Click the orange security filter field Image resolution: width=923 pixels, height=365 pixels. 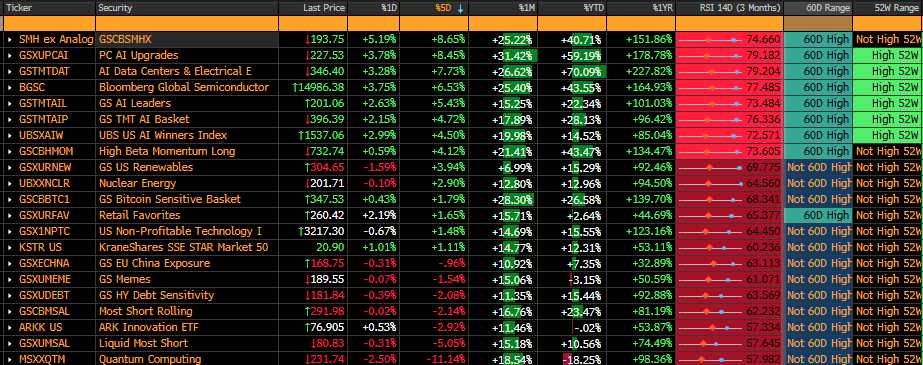coord(187,24)
